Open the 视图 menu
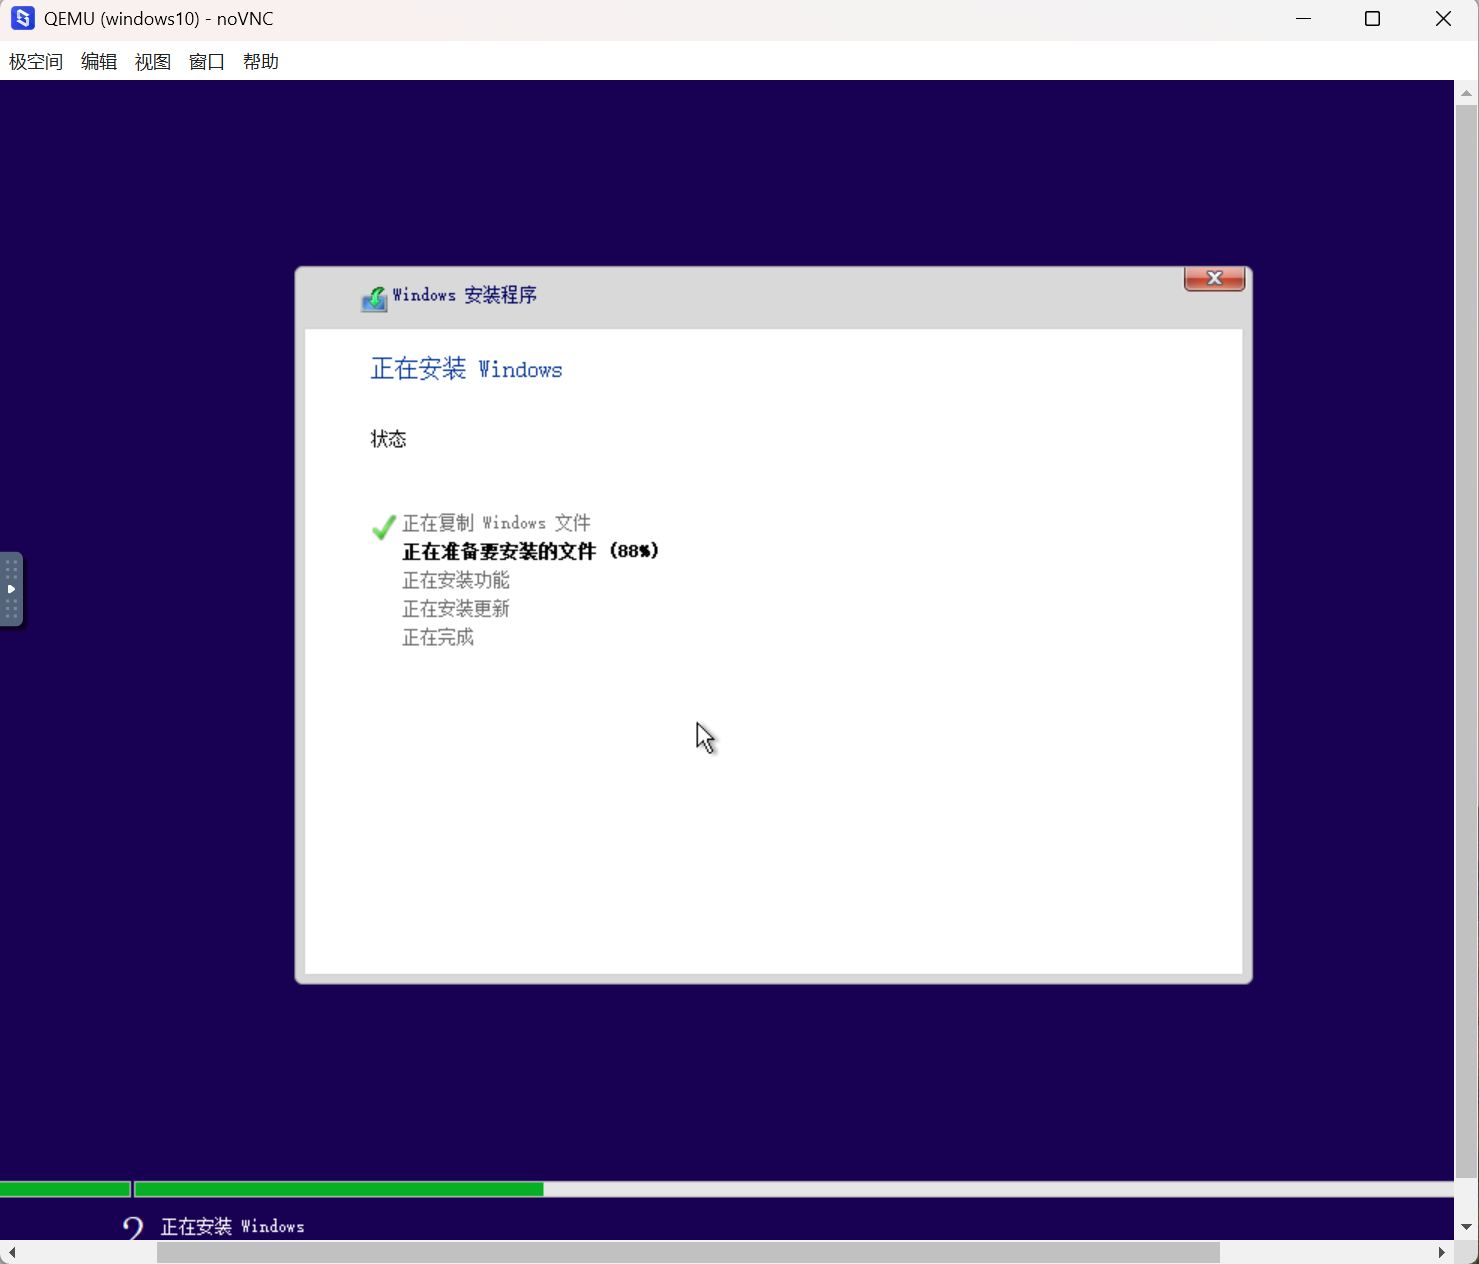This screenshot has height=1264, width=1479. point(153,62)
